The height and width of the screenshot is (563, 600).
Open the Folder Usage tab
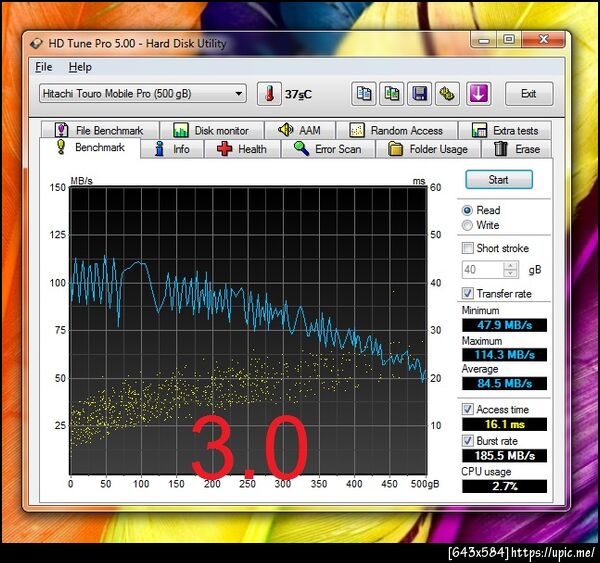[428, 149]
